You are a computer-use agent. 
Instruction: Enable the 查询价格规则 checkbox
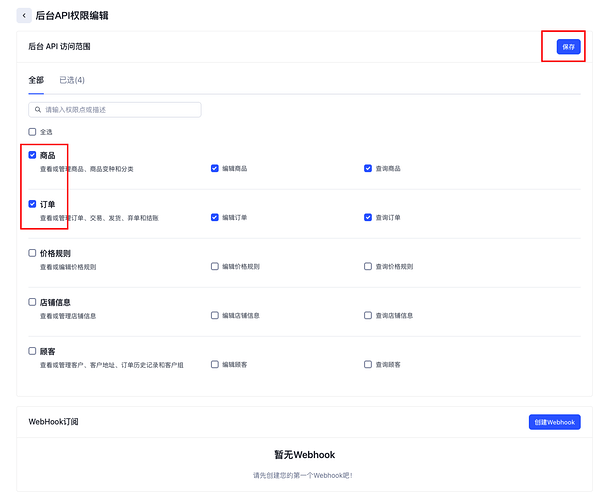[x=368, y=266]
